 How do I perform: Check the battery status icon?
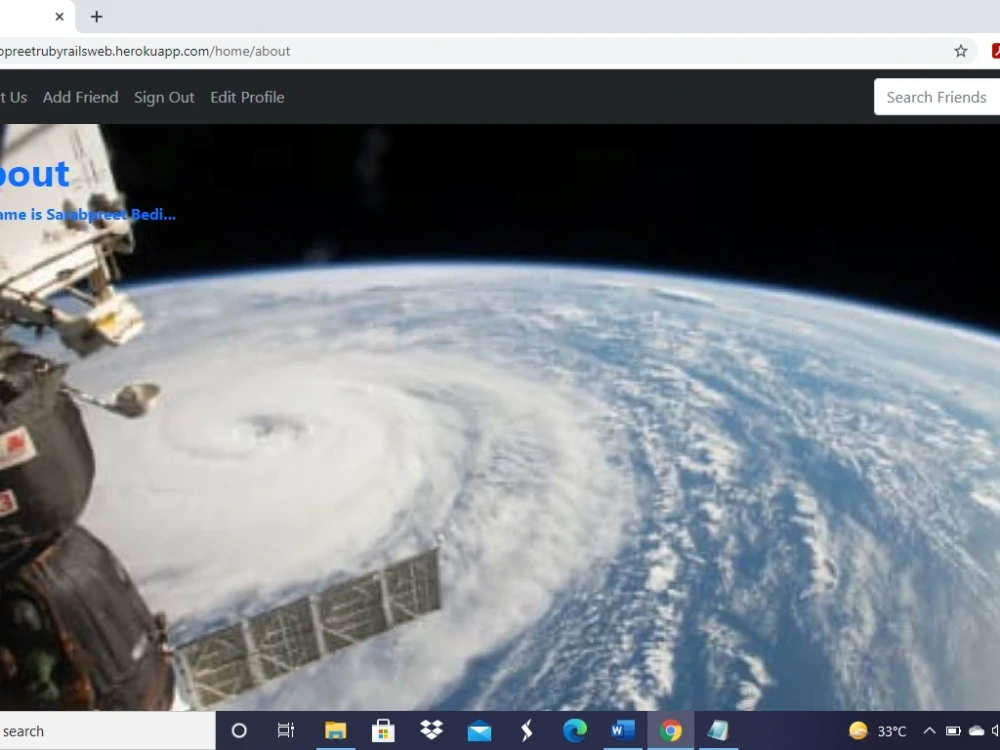pos(953,731)
